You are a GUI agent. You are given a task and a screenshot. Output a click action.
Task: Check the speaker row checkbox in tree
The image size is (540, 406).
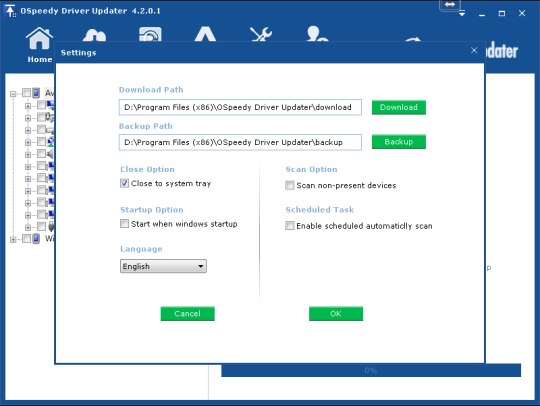pos(41,153)
